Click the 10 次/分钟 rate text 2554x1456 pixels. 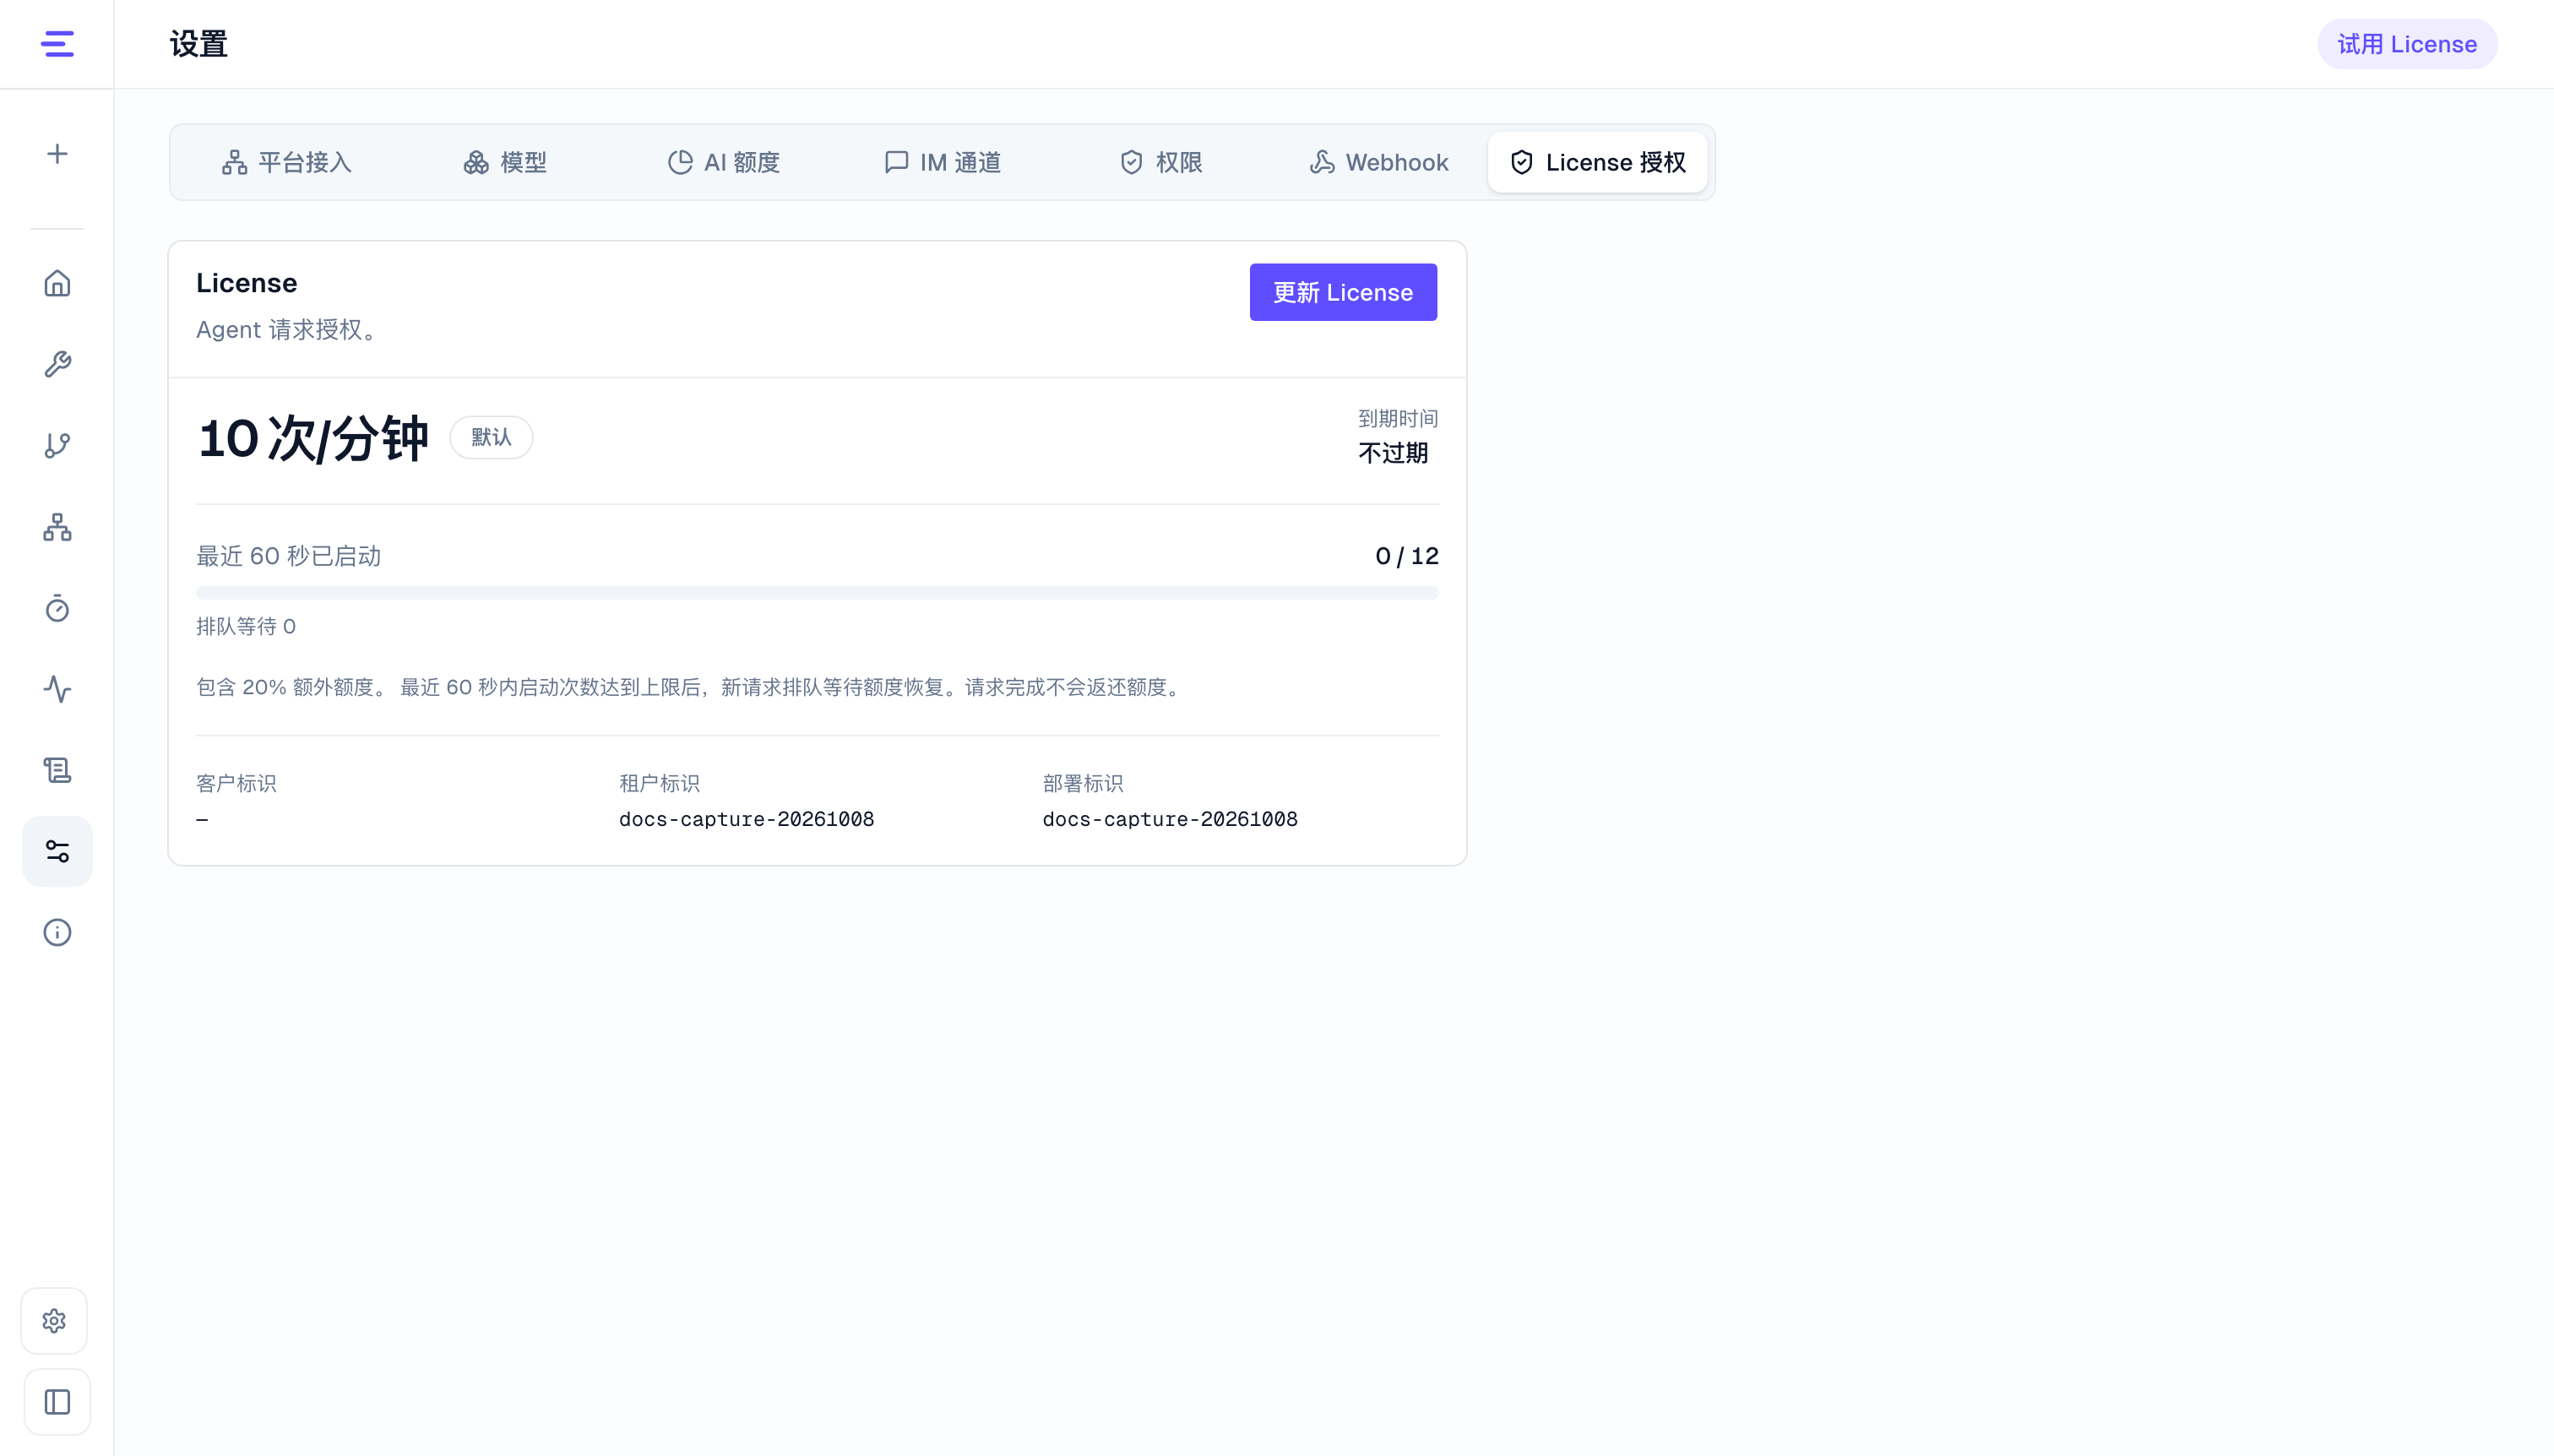coord(313,438)
